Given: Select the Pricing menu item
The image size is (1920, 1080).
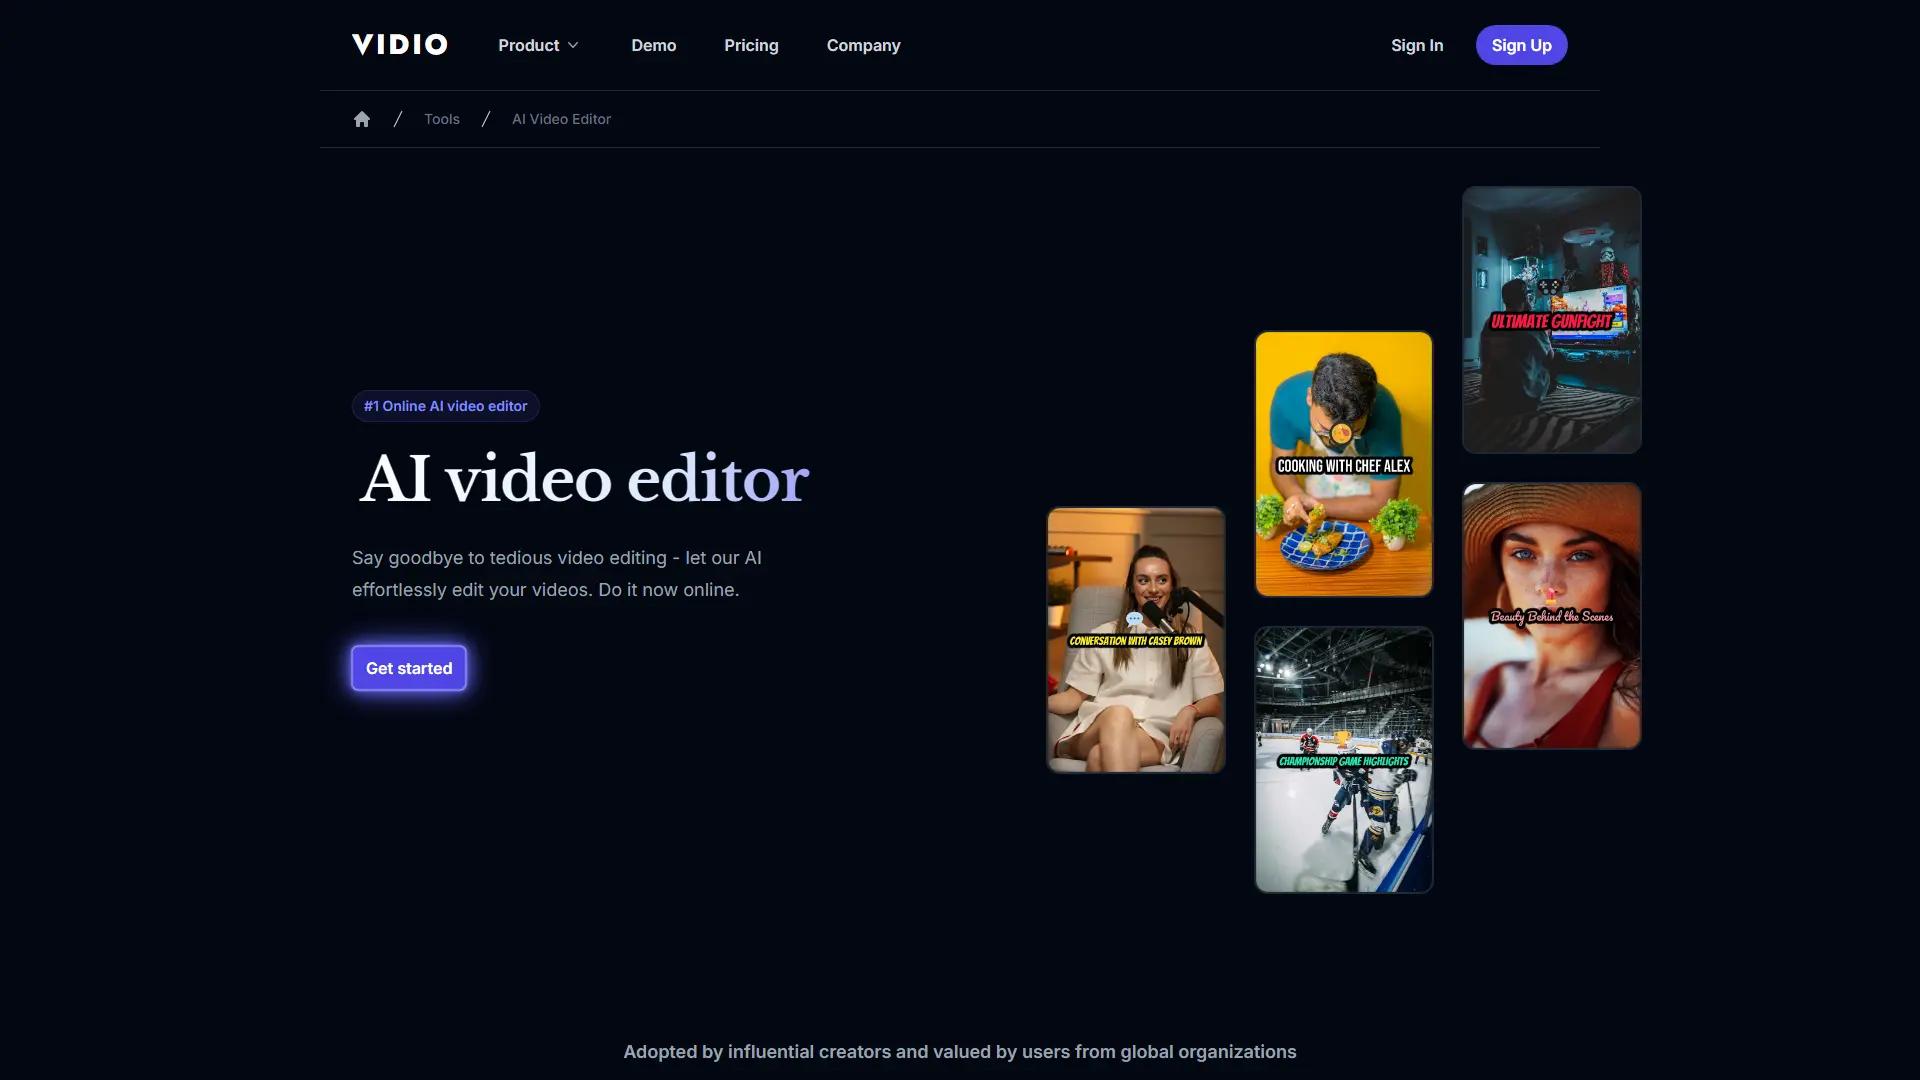Looking at the screenshot, I should click(751, 45).
